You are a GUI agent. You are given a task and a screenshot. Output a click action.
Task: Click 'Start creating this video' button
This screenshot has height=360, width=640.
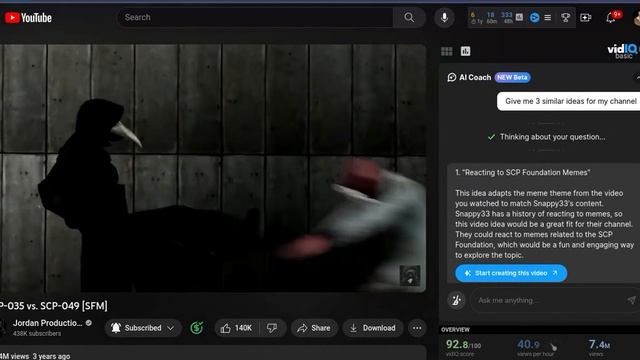(x=511, y=273)
